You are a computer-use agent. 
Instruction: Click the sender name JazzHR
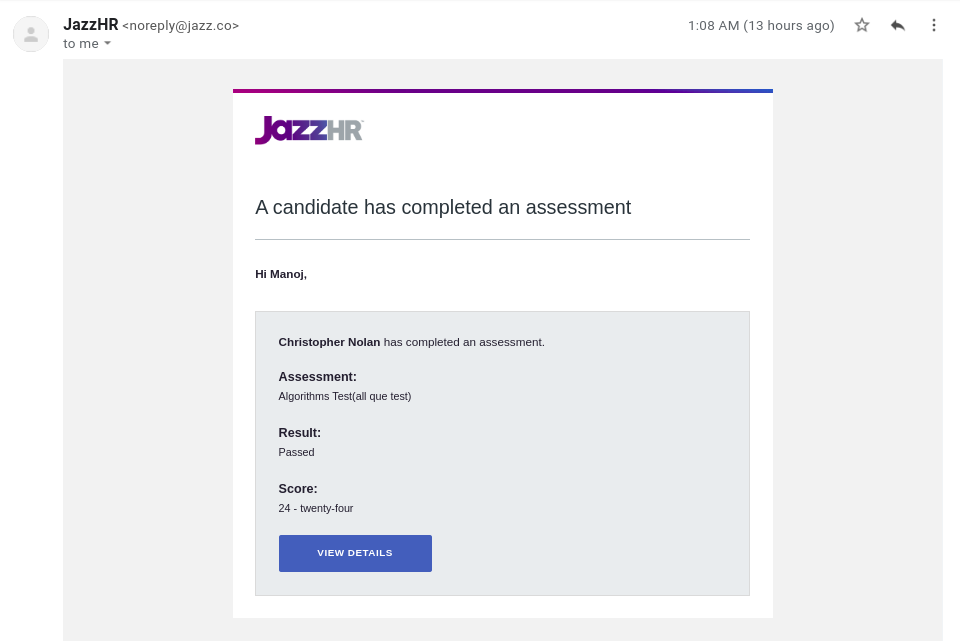(91, 24)
